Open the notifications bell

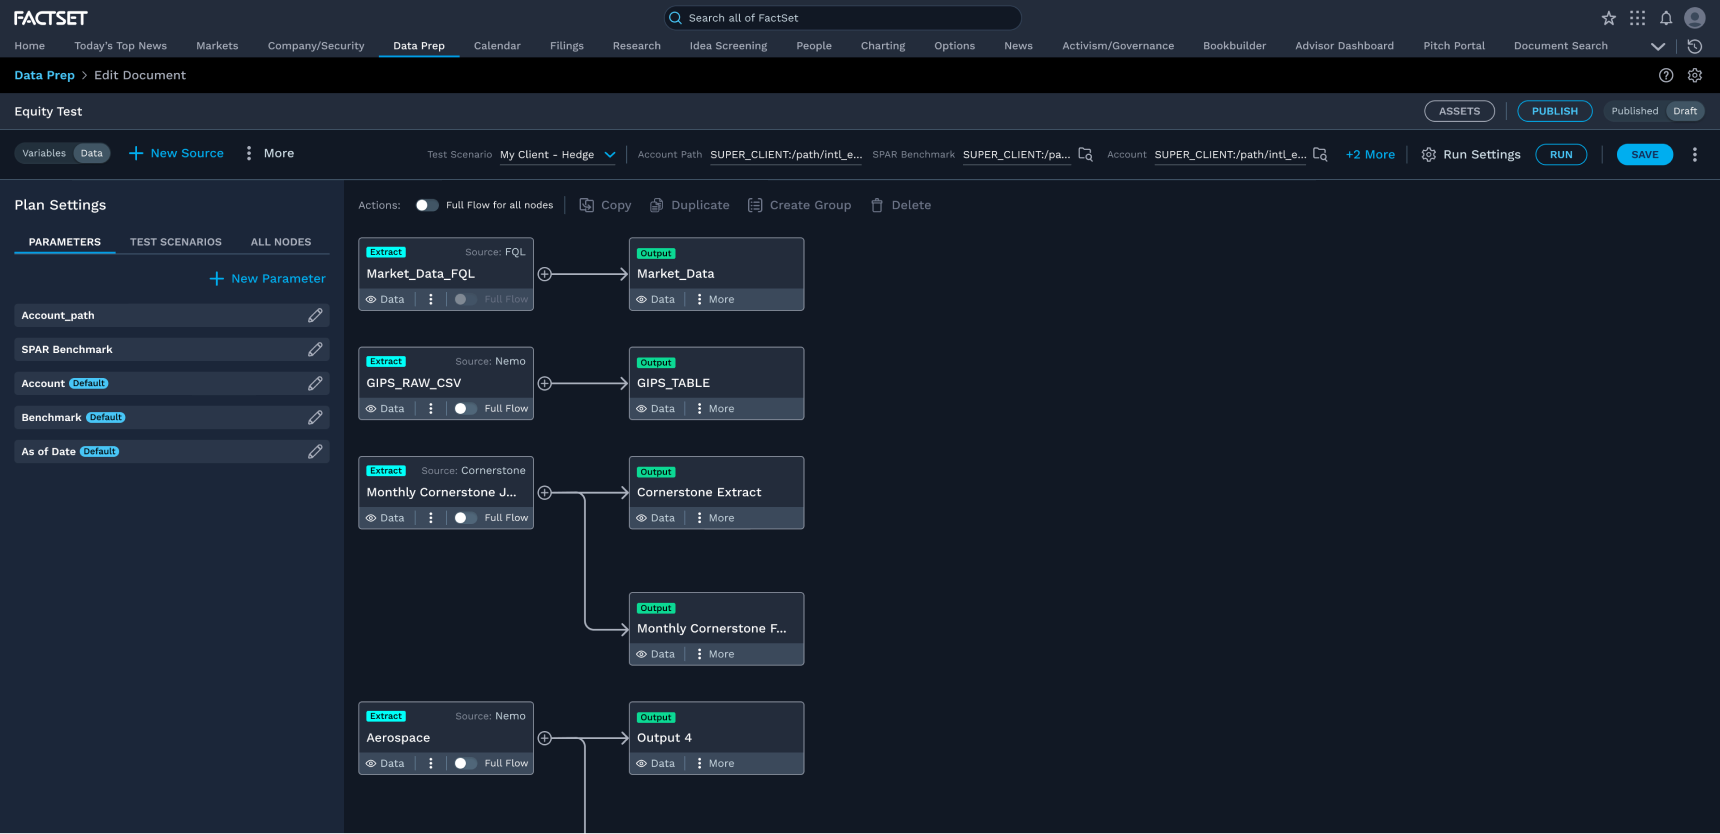point(1666,18)
